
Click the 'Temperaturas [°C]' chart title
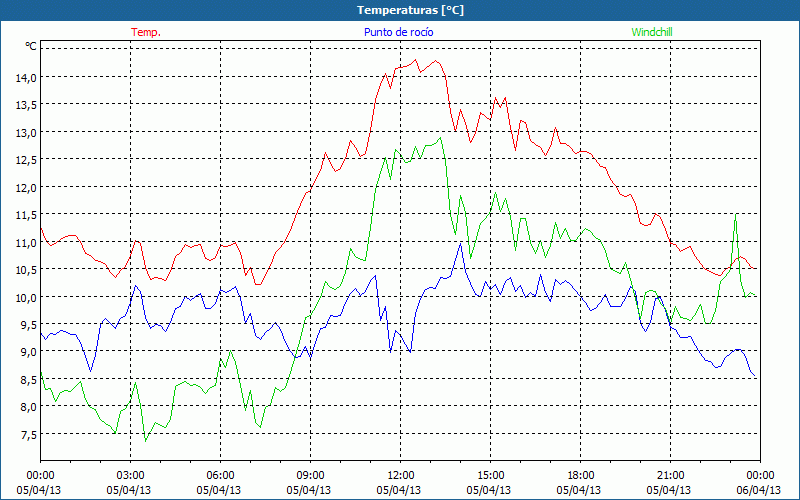click(410, 10)
